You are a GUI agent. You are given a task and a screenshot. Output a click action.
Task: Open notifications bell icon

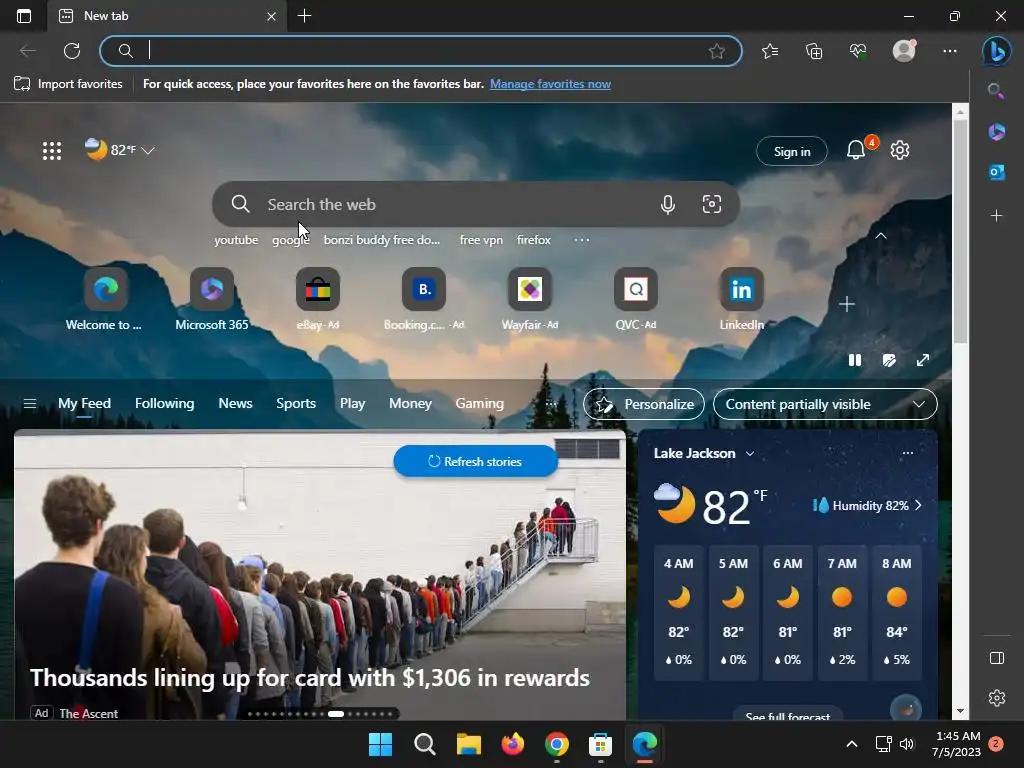tap(856, 150)
